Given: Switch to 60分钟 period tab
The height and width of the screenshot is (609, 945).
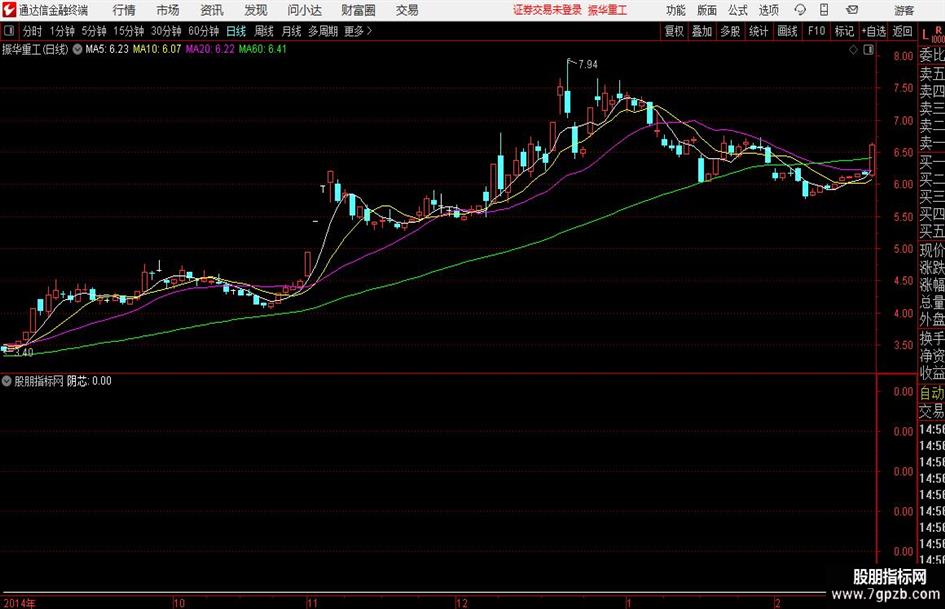Looking at the screenshot, I should pyautogui.click(x=204, y=31).
